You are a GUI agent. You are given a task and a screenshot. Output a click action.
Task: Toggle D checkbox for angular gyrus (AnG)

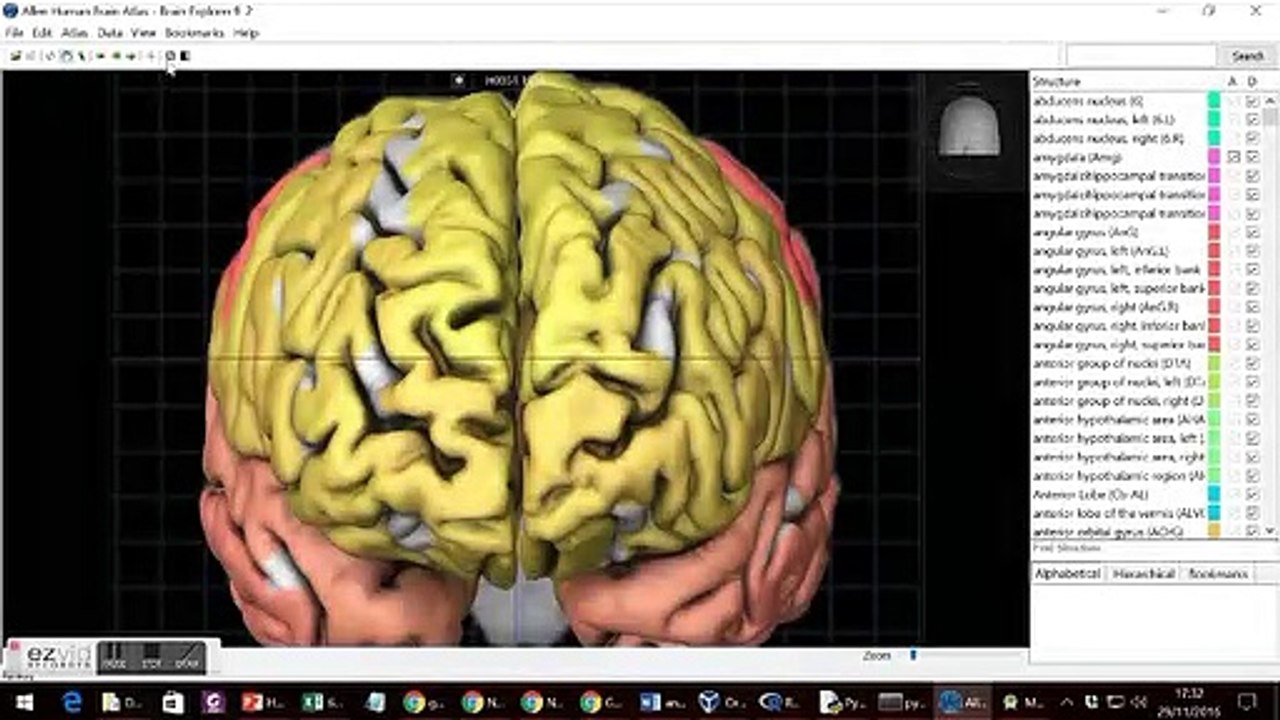click(x=1253, y=232)
